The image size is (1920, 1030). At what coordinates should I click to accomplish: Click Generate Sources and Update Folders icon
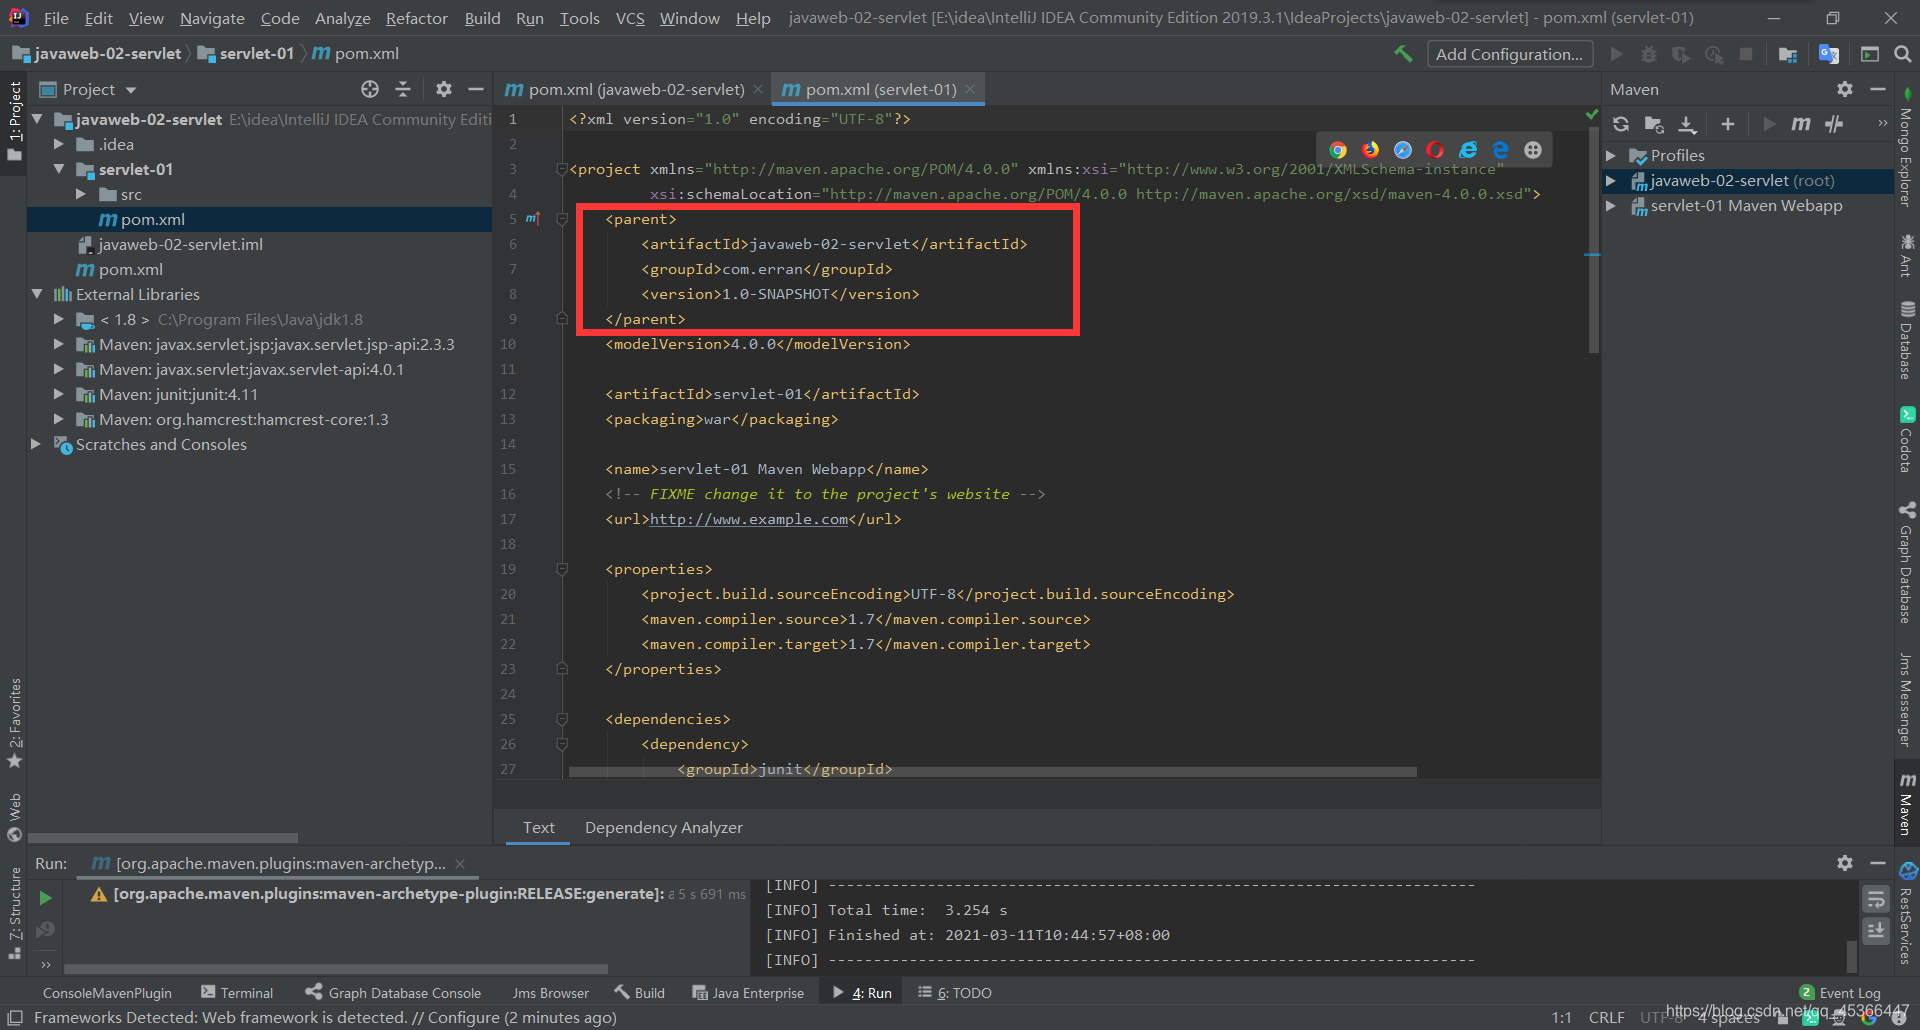click(x=1654, y=124)
